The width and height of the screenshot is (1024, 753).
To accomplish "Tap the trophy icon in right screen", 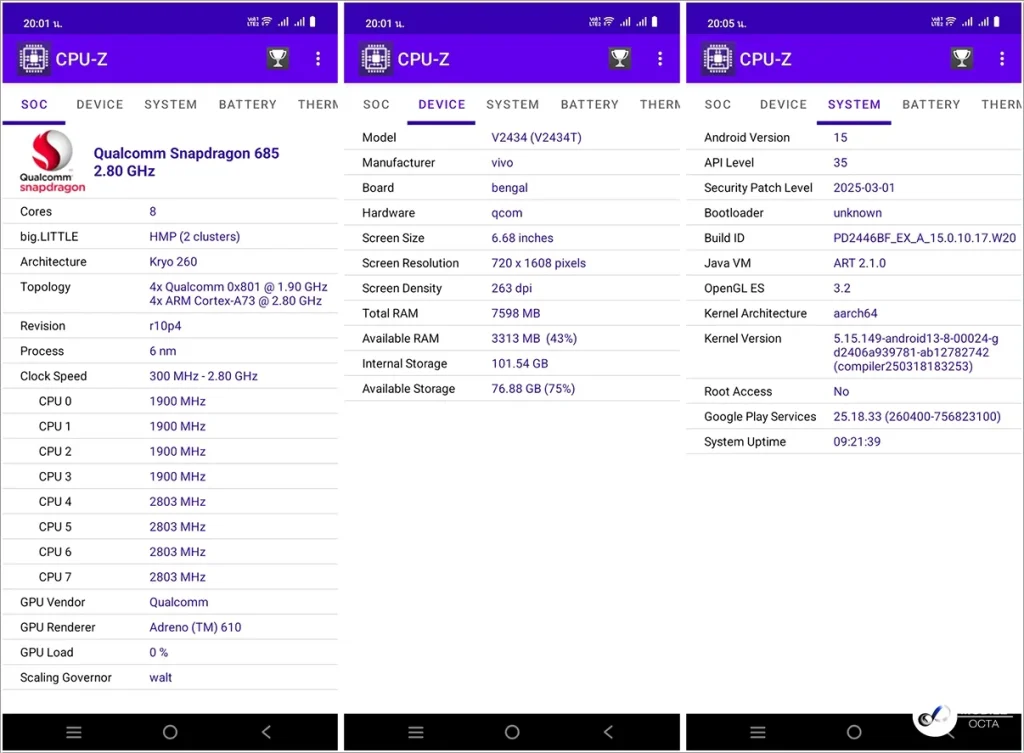I will point(961,59).
